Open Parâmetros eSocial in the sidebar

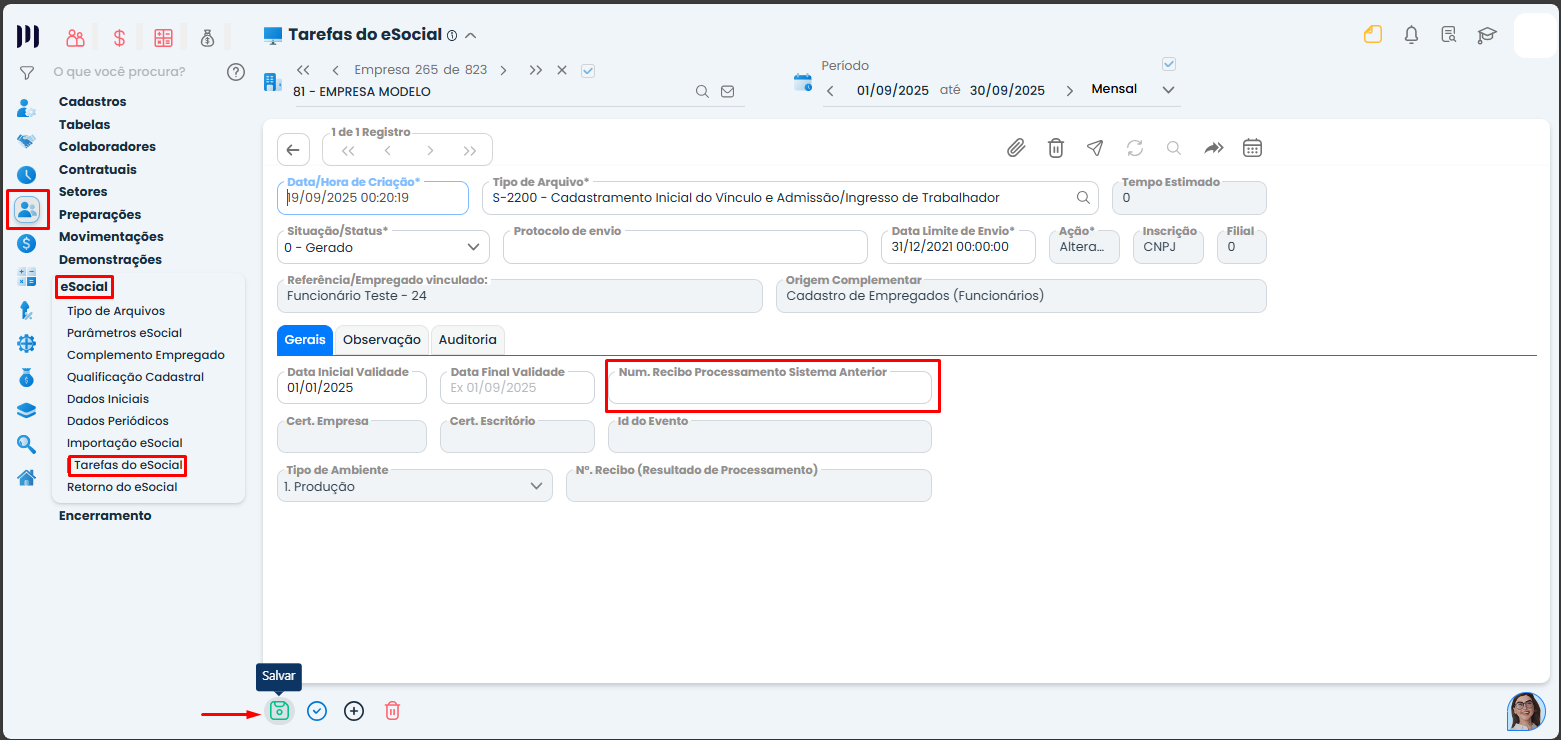124,333
